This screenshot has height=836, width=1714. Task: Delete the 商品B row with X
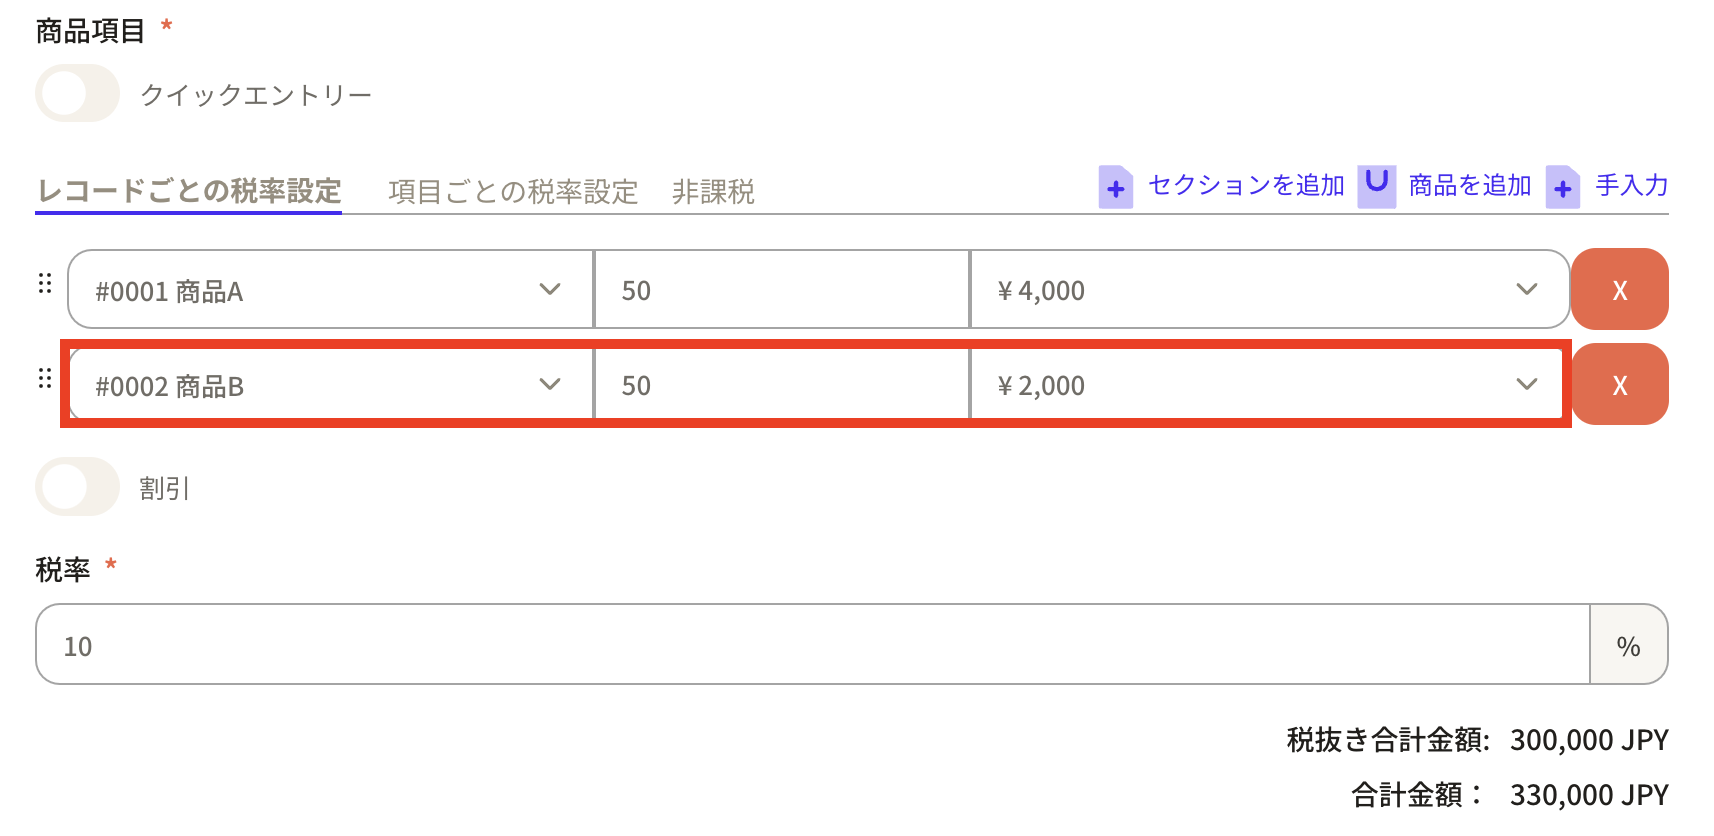(1619, 385)
